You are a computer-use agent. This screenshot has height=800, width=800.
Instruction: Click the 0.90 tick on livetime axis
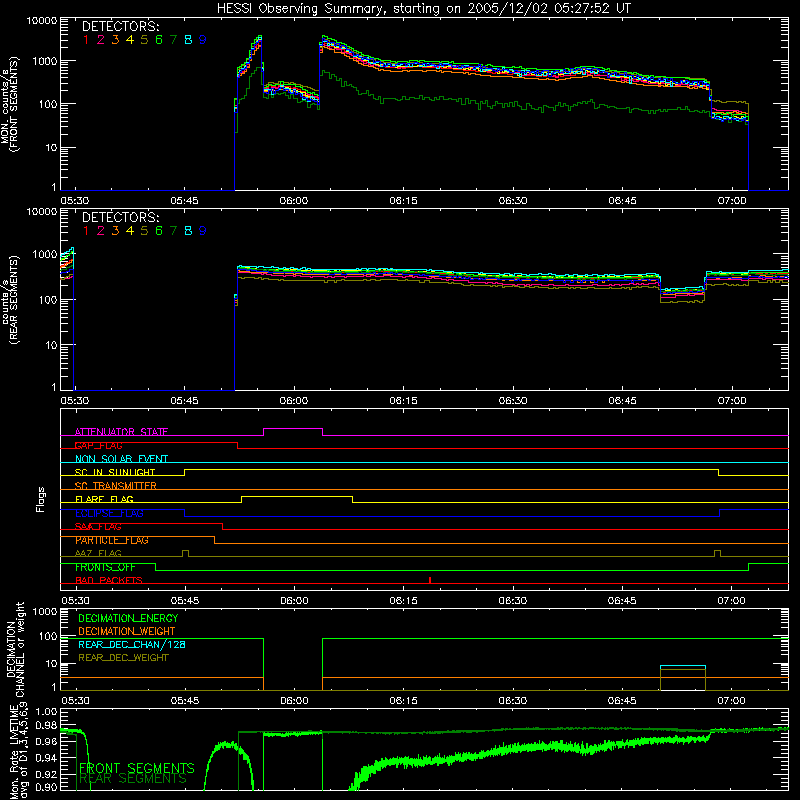[46, 787]
